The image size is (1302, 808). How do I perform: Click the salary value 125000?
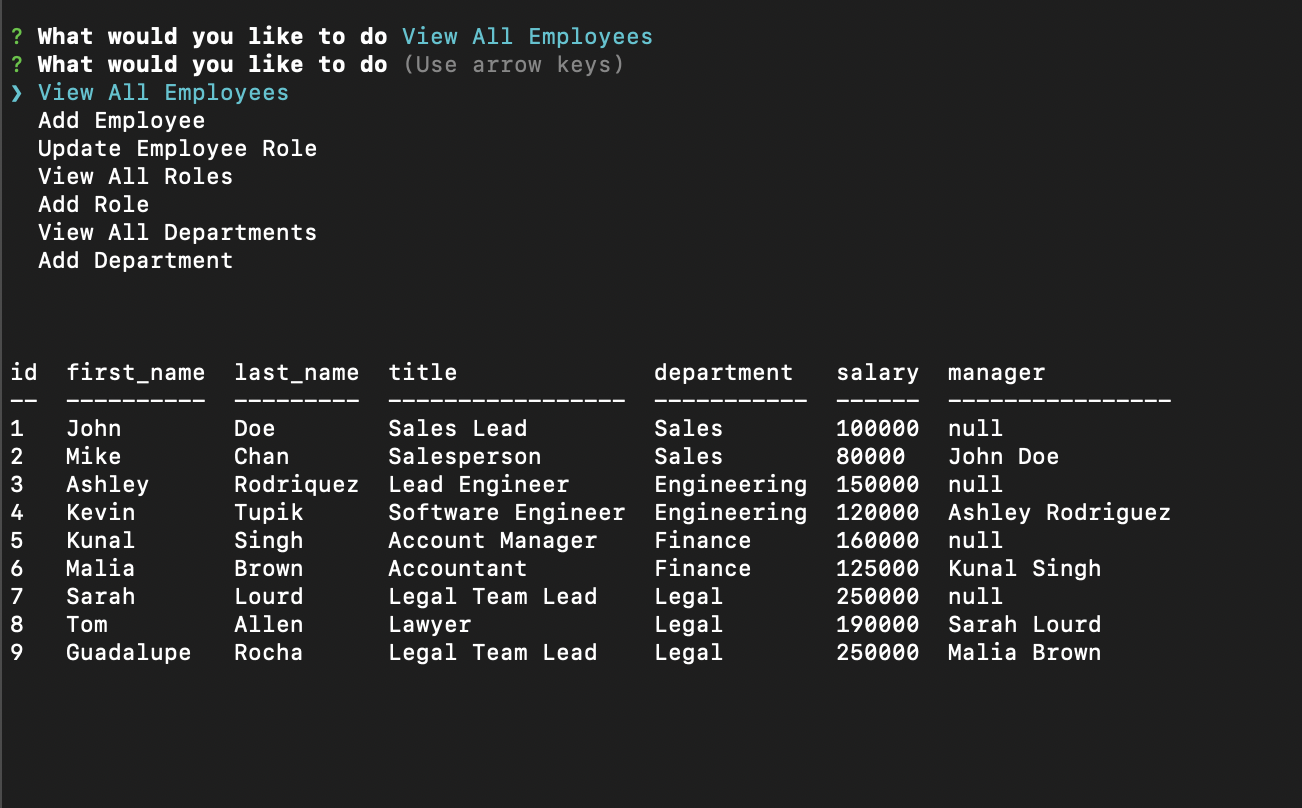877,569
